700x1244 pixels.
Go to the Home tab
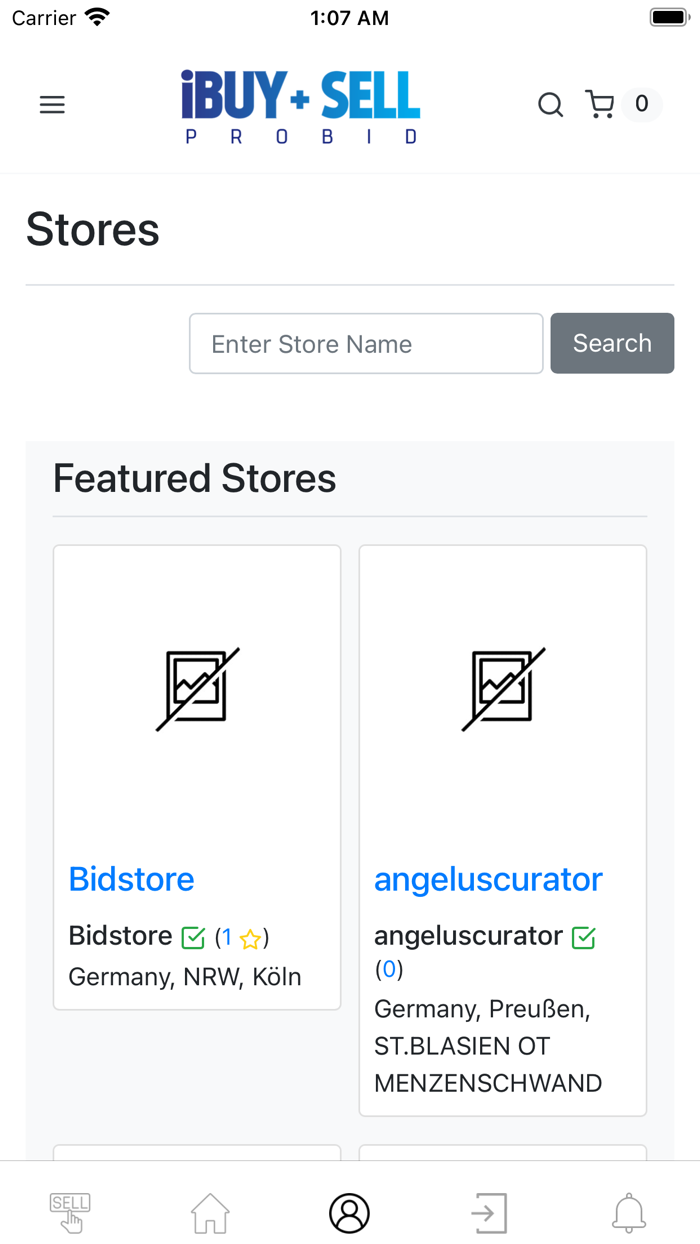[210, 1213]
